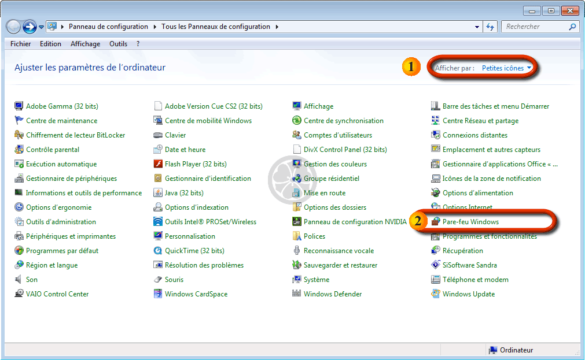This screenshot has width=585, height=360.
Task: Open Gestionnaire de périphériques link
Action: coord(71,178)
